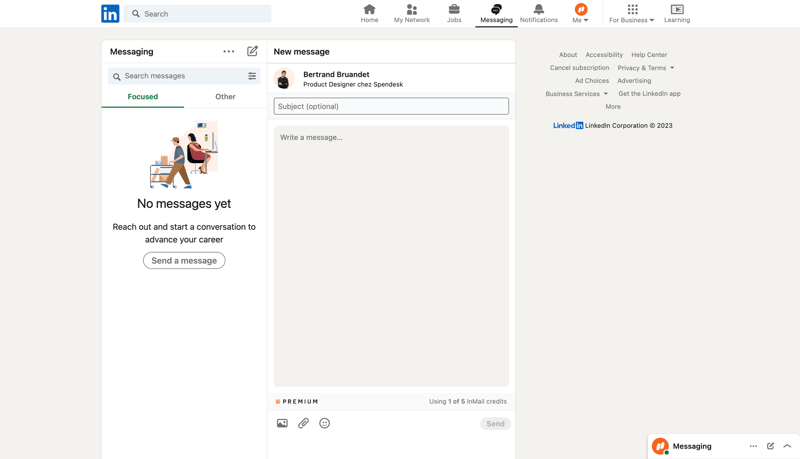
Task: Click the Write a message text area
Action: [391, 256]
